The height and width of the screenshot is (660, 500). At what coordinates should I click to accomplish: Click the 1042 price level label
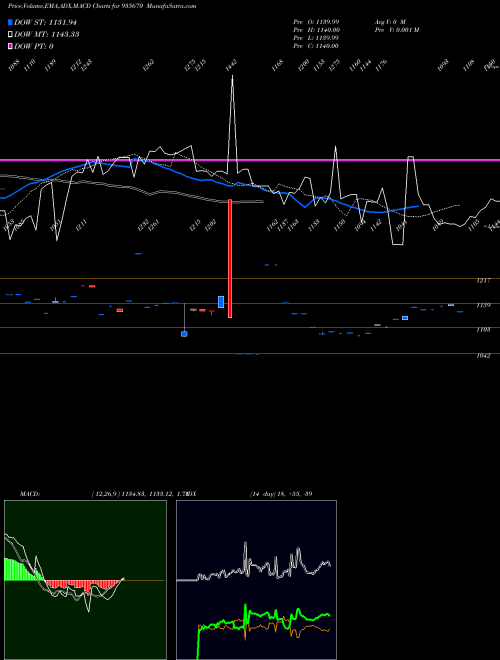483,356
